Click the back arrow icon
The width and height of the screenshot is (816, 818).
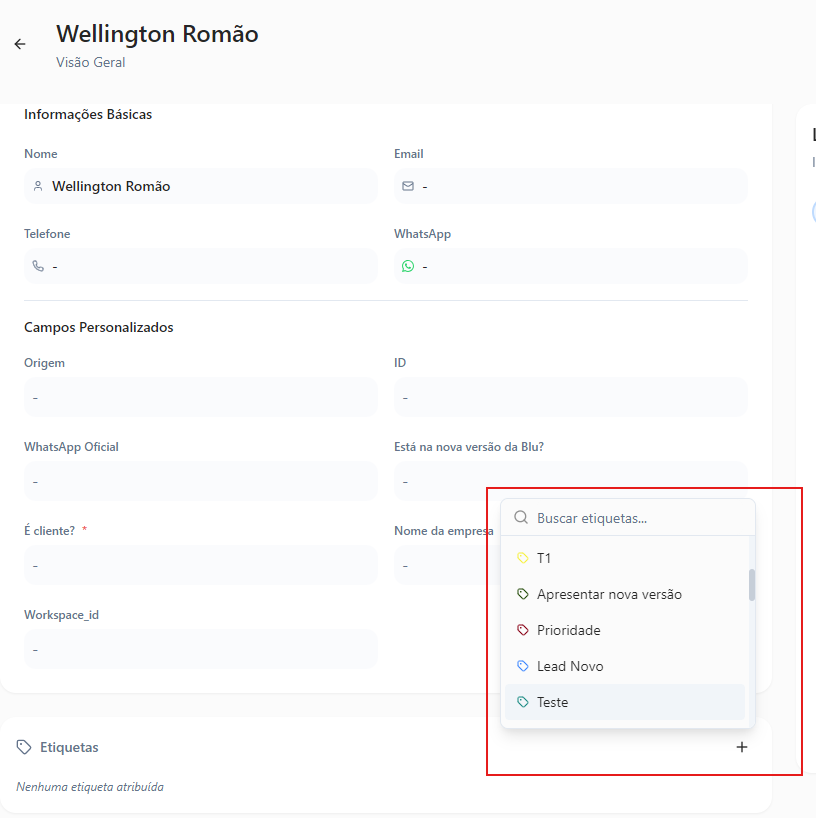20,44
